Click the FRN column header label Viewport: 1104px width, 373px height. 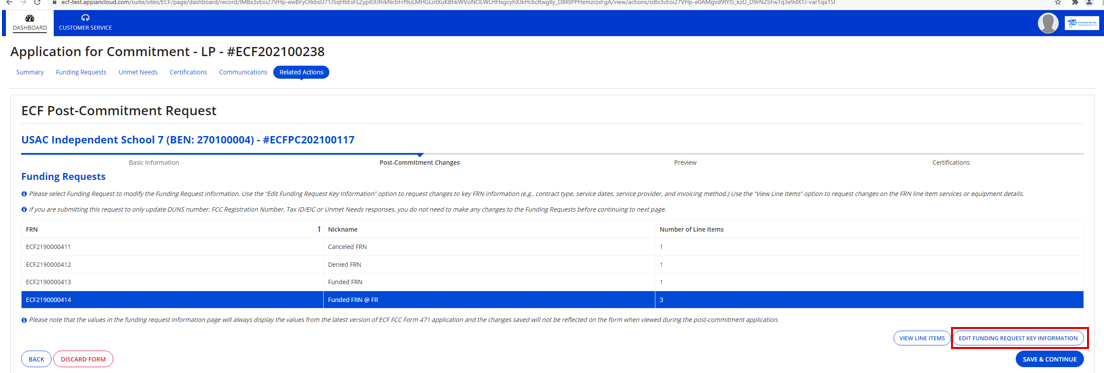31,229
